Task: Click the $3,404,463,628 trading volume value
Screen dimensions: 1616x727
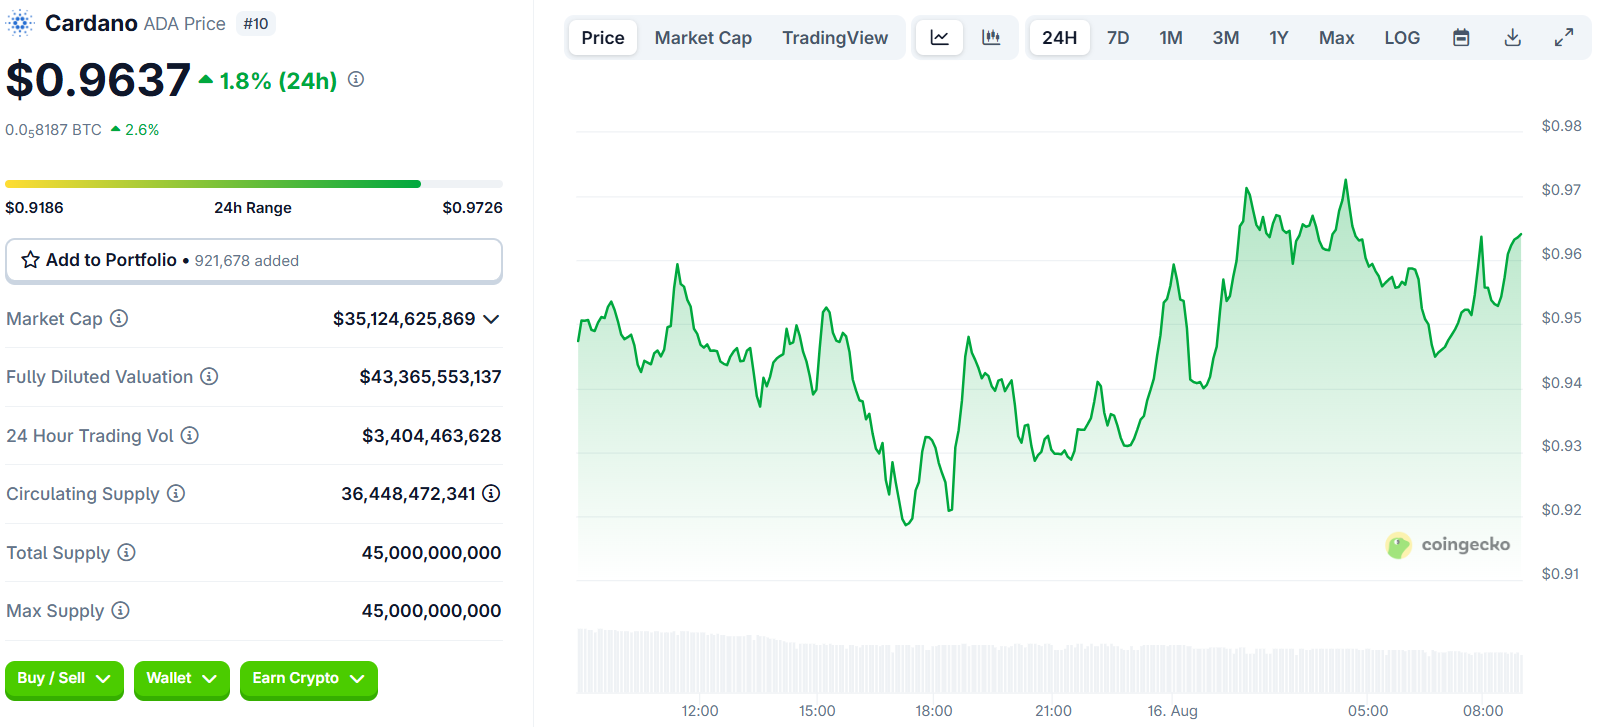Action: (431, 436)
